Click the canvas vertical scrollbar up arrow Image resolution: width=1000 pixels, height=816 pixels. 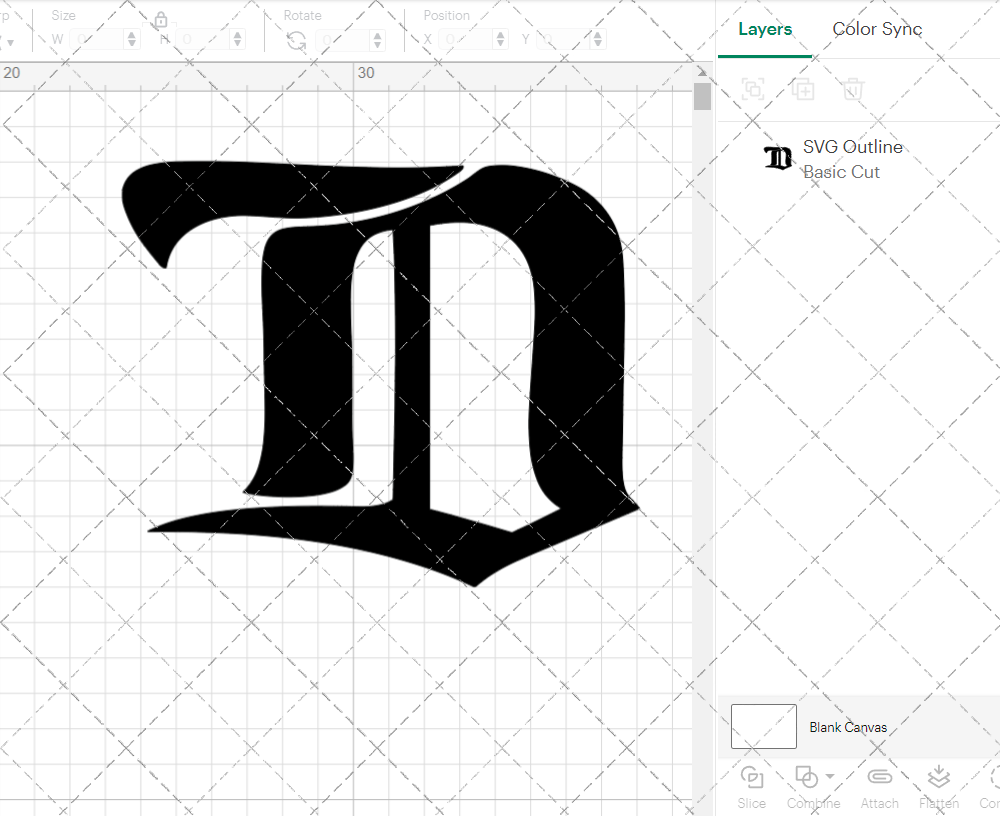tap(702, 76)
